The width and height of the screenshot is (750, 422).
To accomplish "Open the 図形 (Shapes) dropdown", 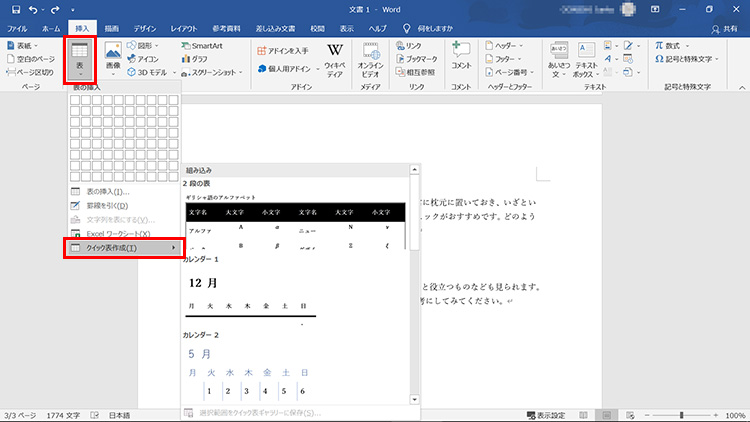I will tap(152, 46).
